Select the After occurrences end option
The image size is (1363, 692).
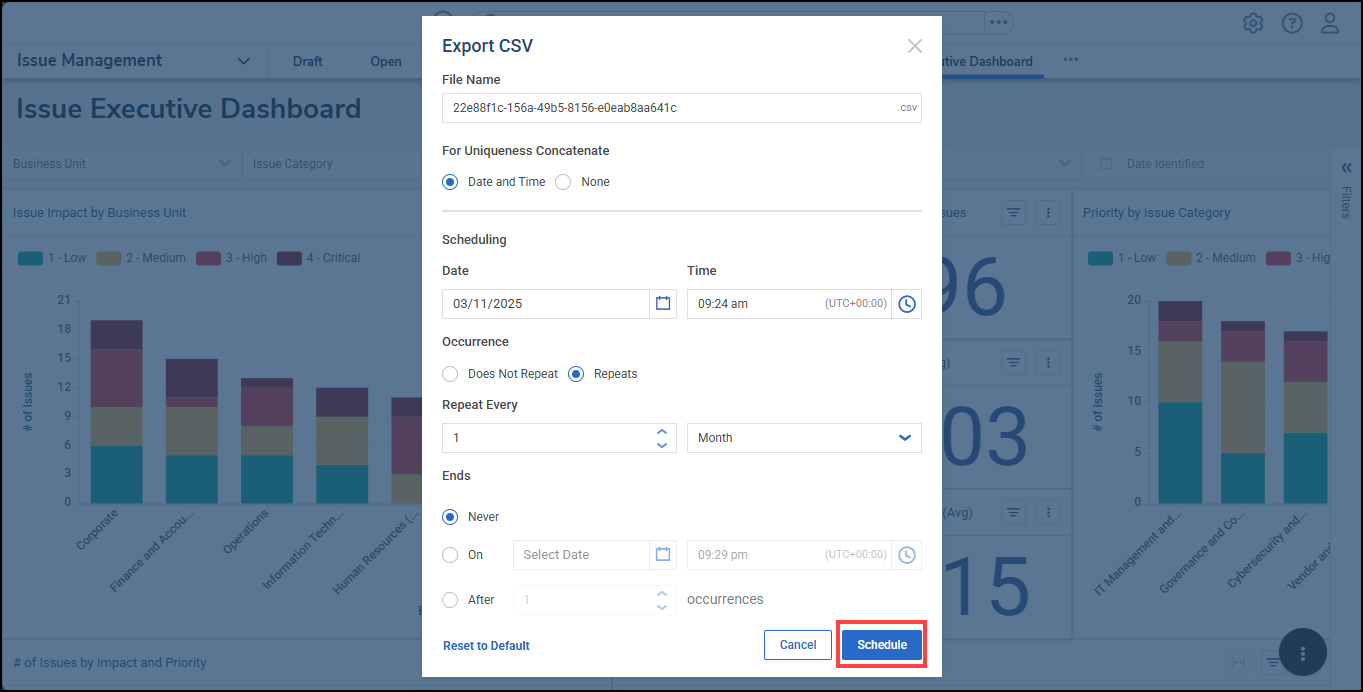point(451,600)
